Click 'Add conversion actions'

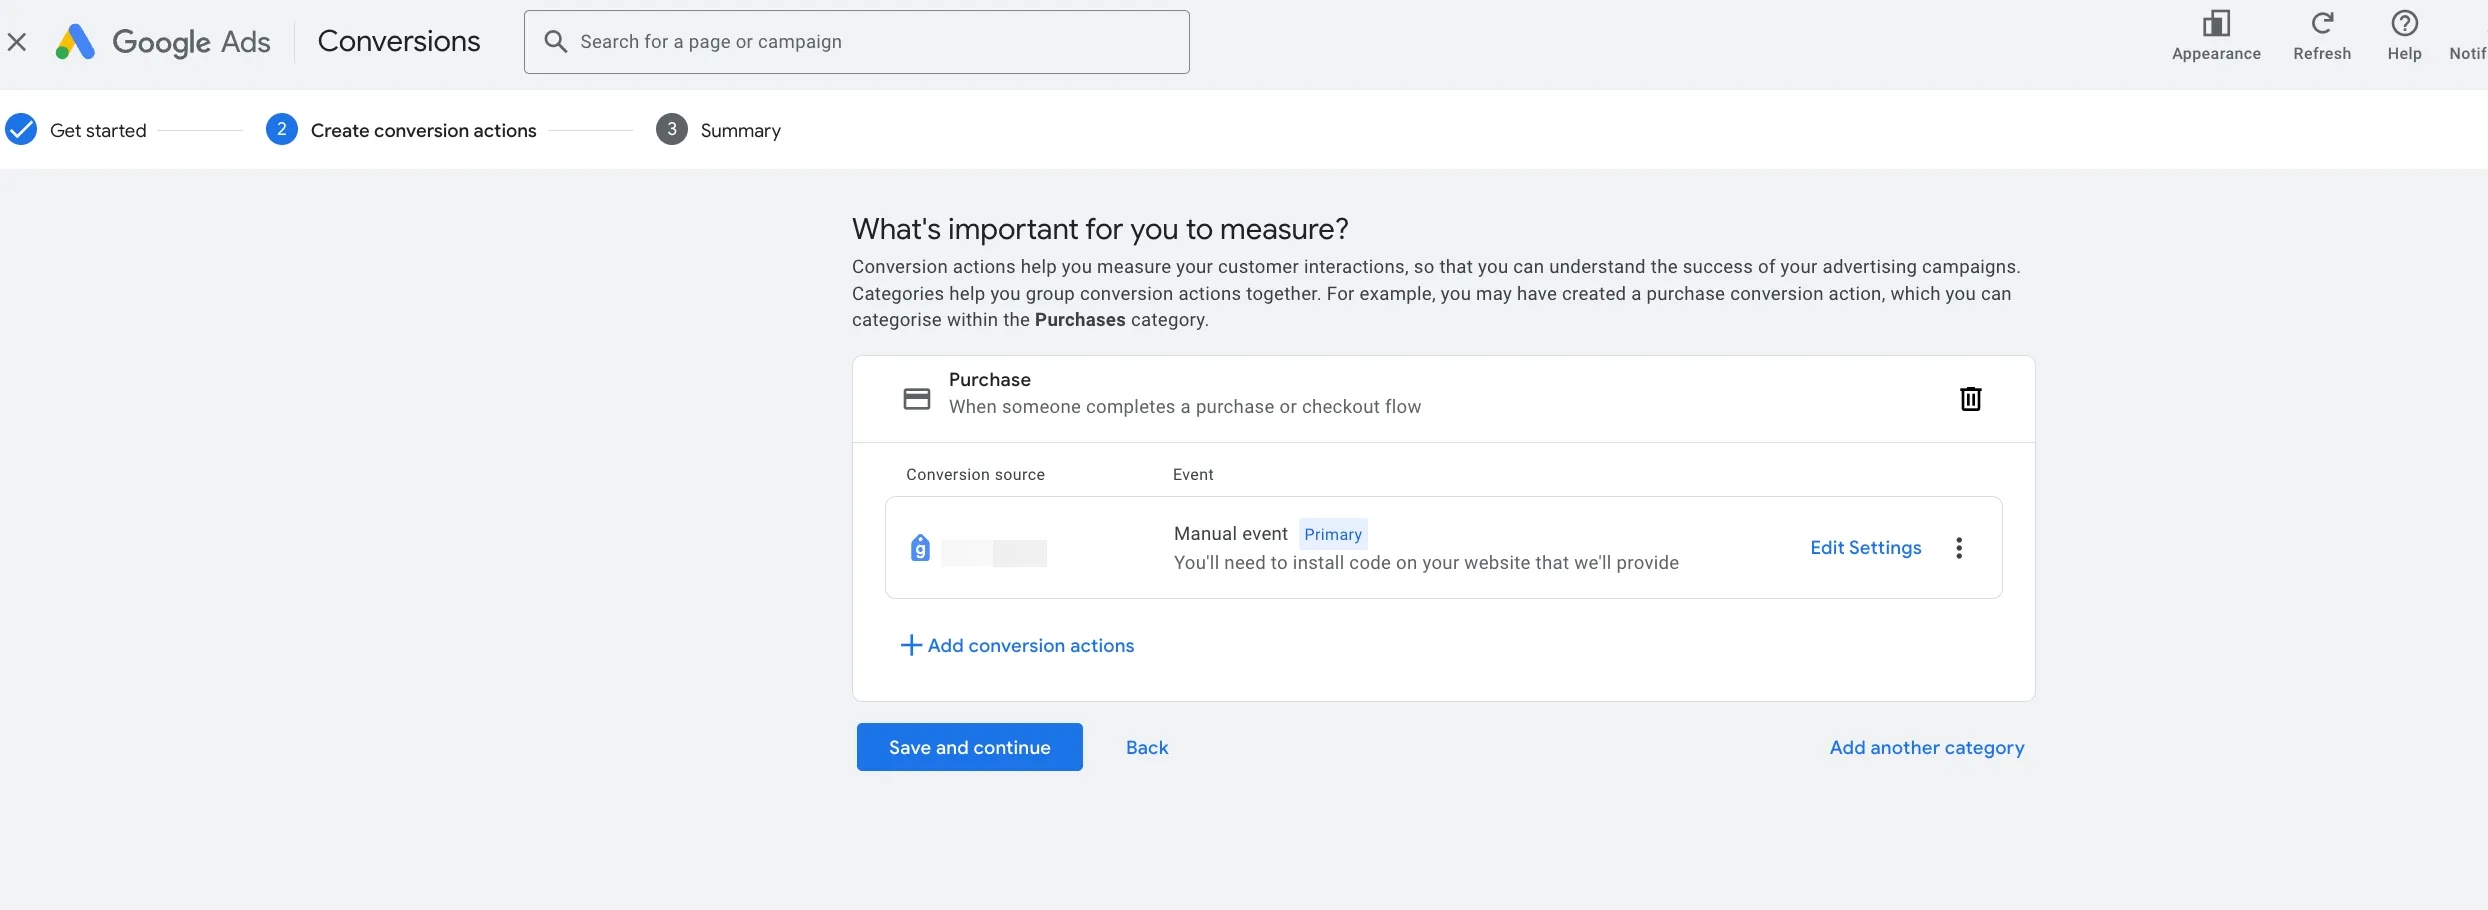click(1017, 646)
